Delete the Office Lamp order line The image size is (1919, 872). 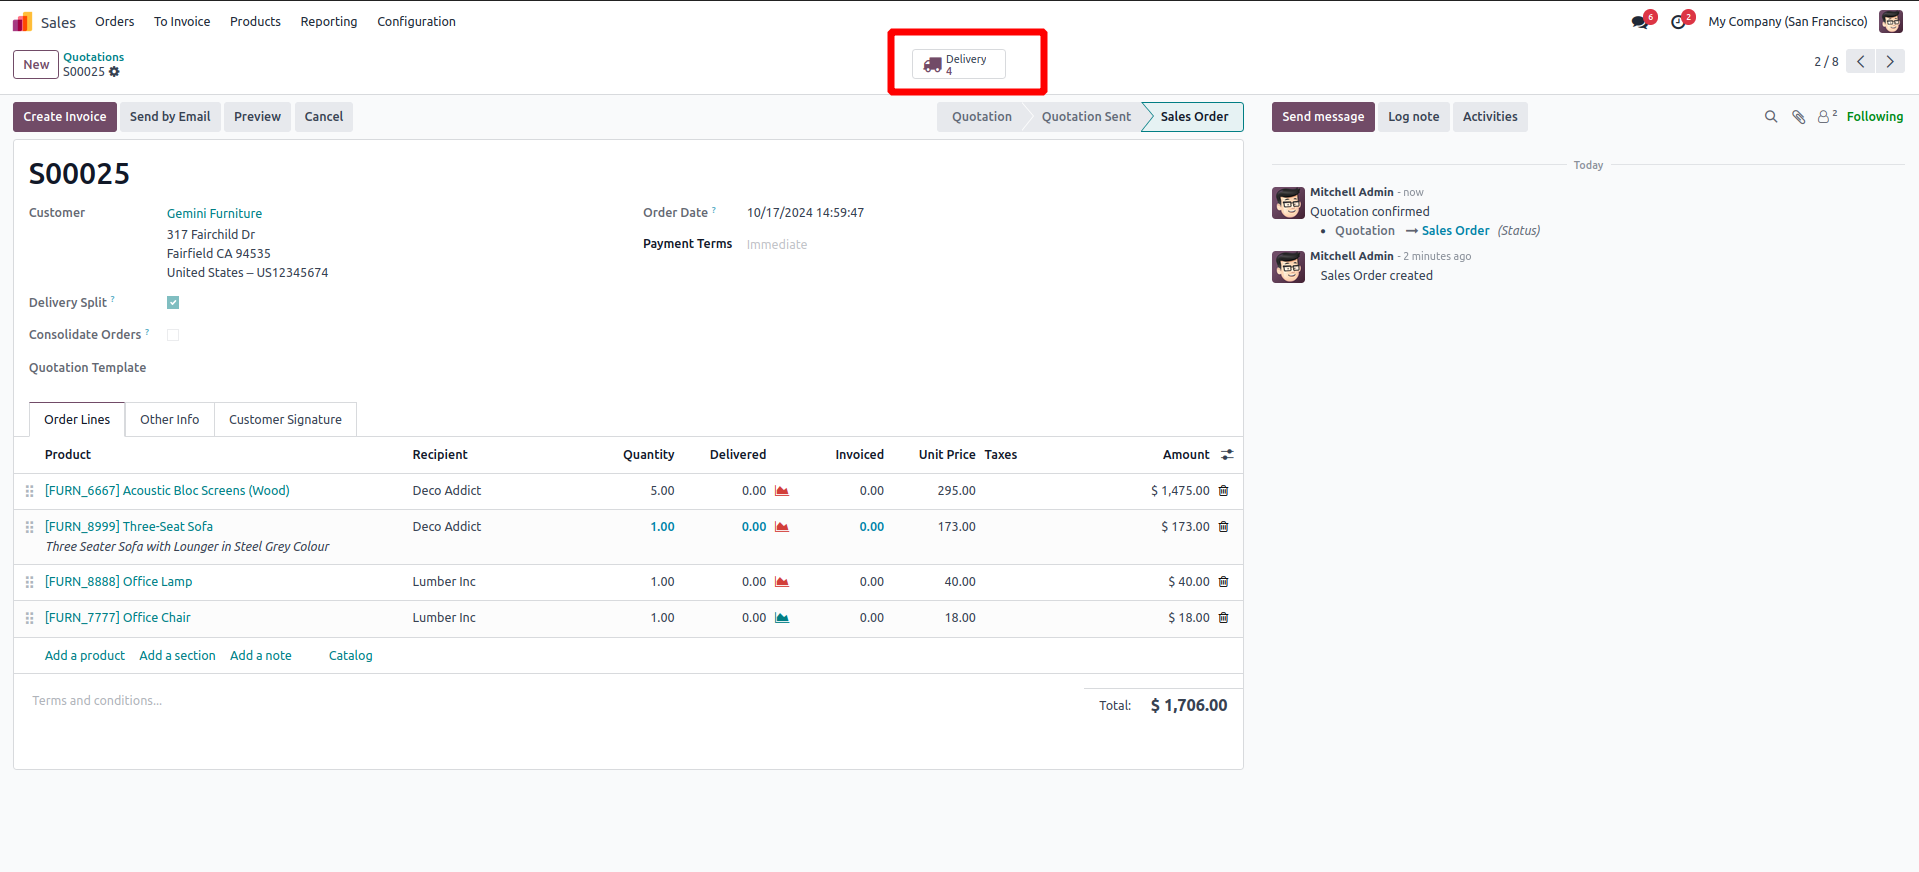(1223, 582)
